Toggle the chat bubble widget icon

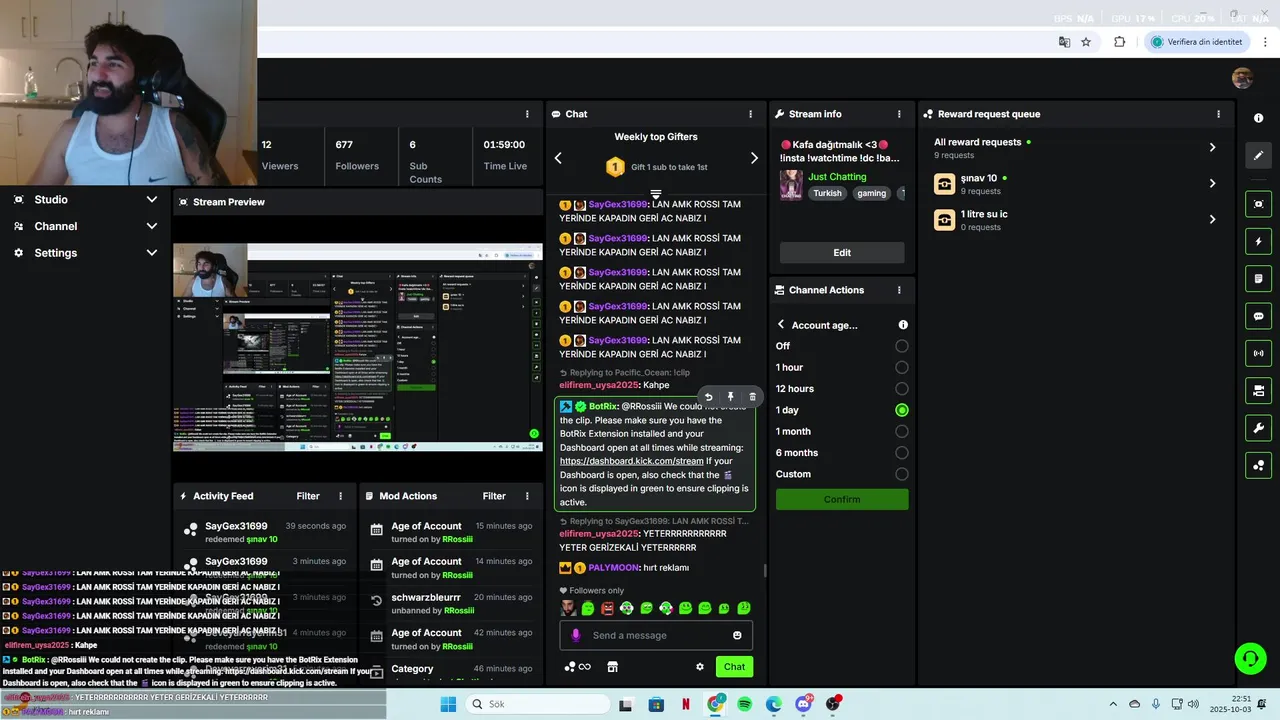coord(1258,316)
